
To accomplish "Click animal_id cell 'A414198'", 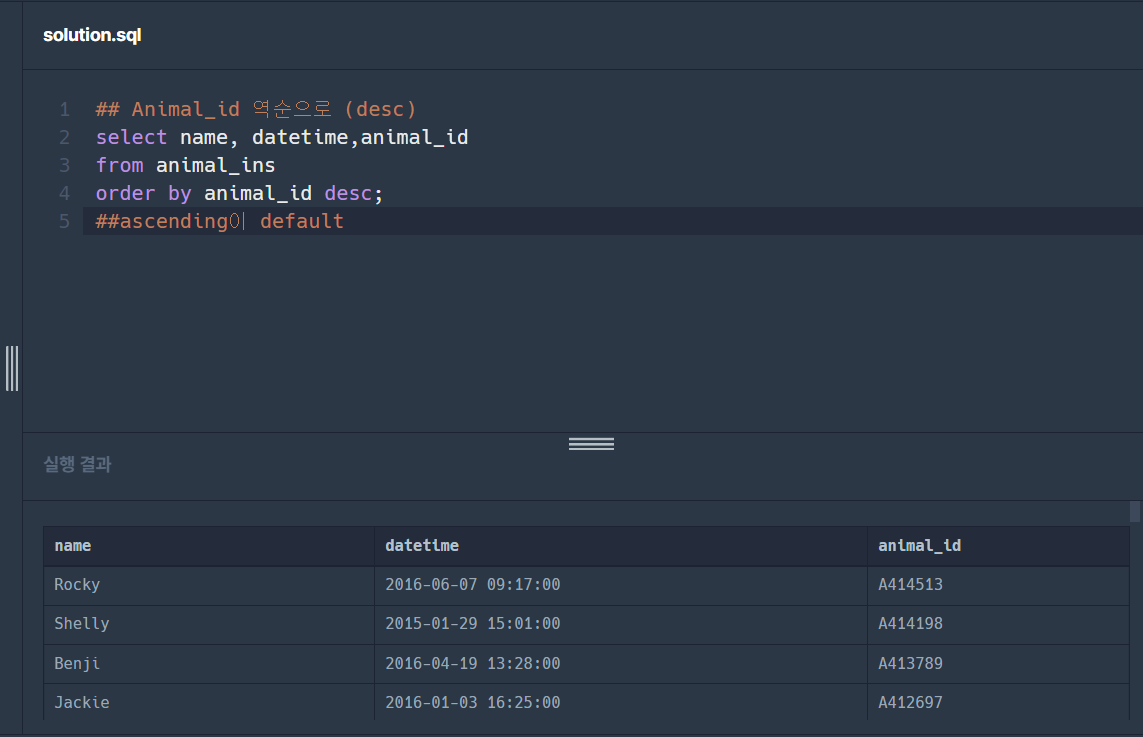I will pyautogui.click(x=998, y=625).
